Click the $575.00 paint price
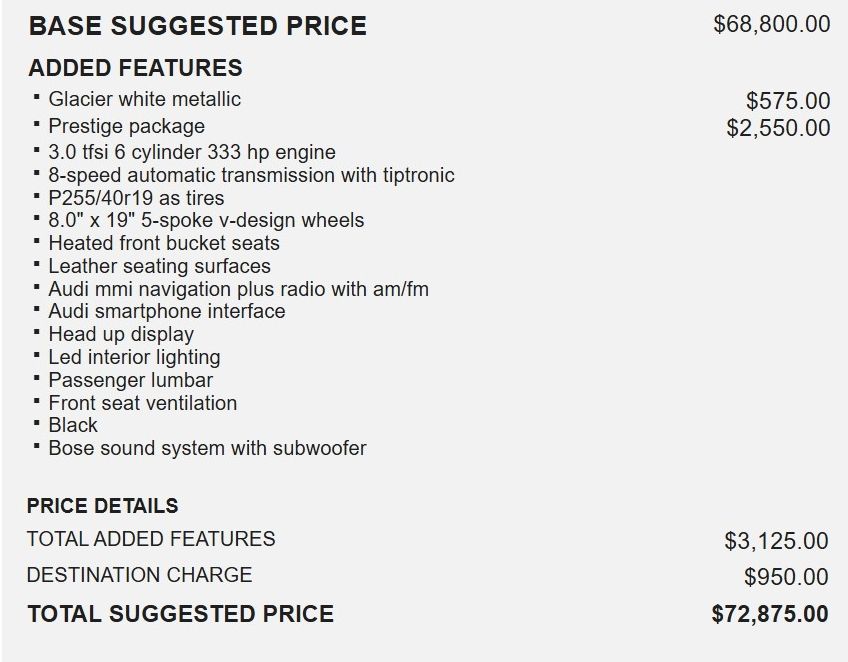The image size is (848, 662). (x=788, y=101)
